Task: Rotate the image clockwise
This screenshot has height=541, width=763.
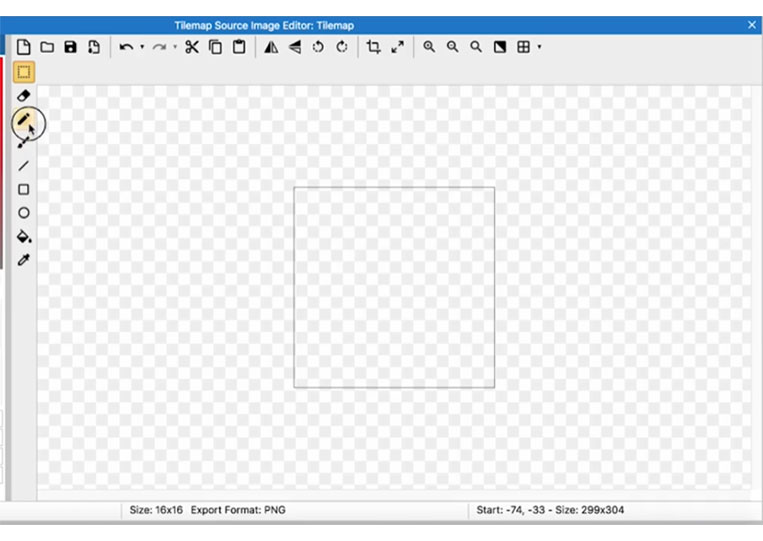Action: click(342, 47)
